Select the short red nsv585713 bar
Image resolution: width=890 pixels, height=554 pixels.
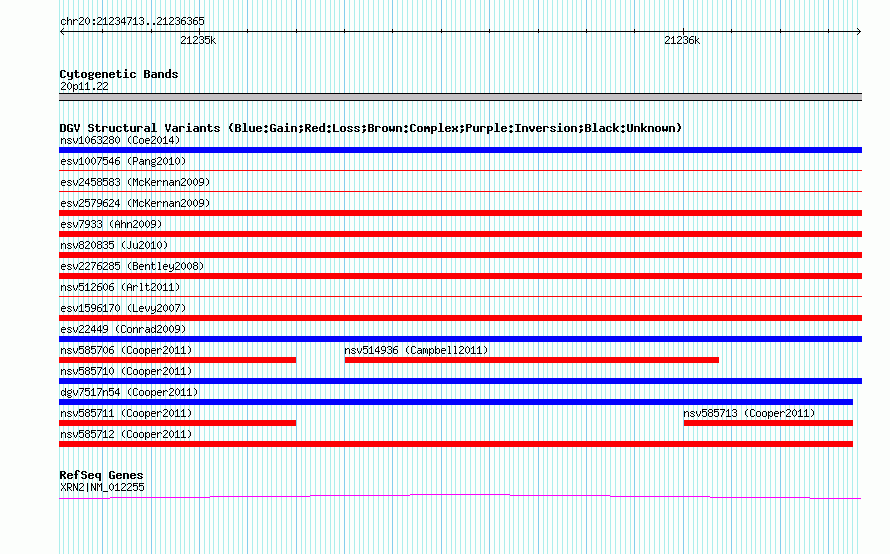point(769,423)
